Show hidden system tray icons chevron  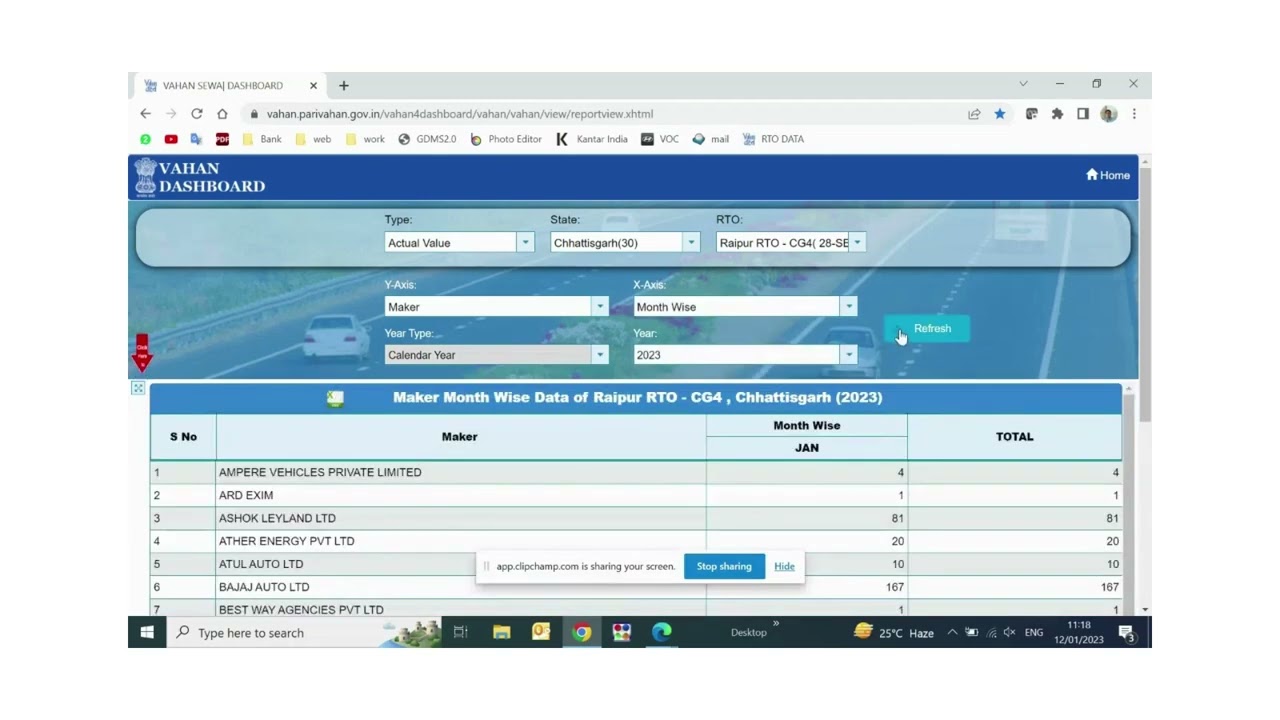coord(952,632)
